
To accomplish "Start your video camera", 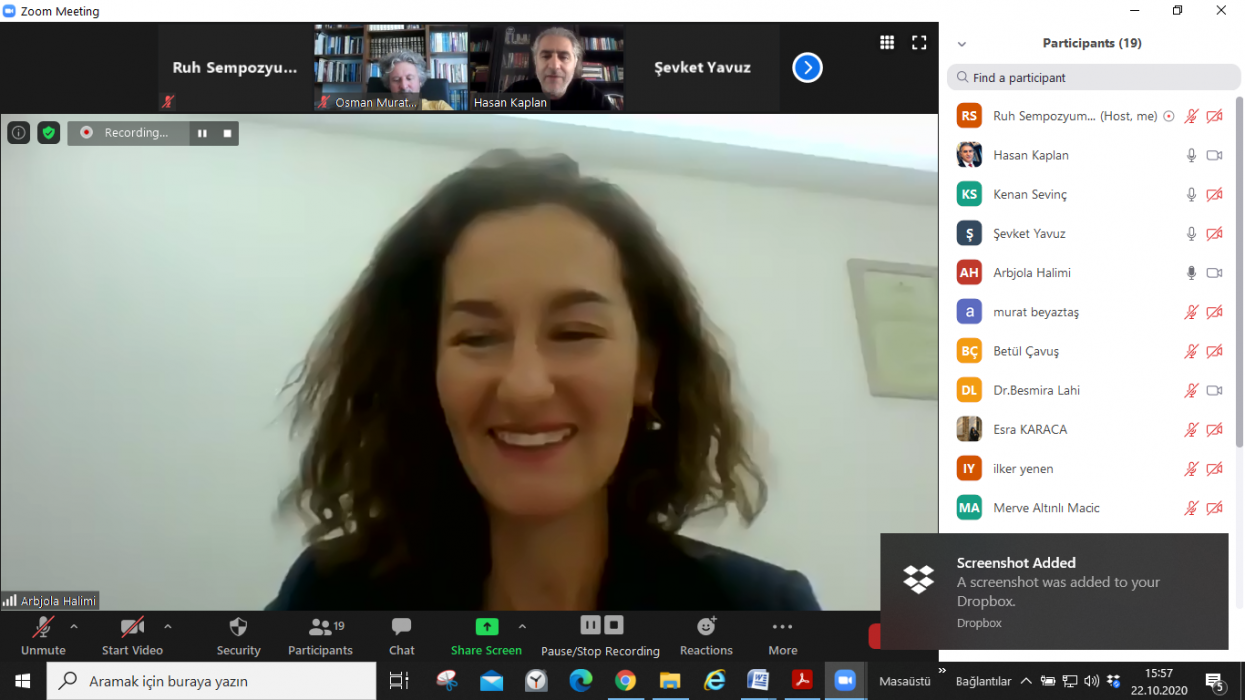I will (x=132, y=636).
